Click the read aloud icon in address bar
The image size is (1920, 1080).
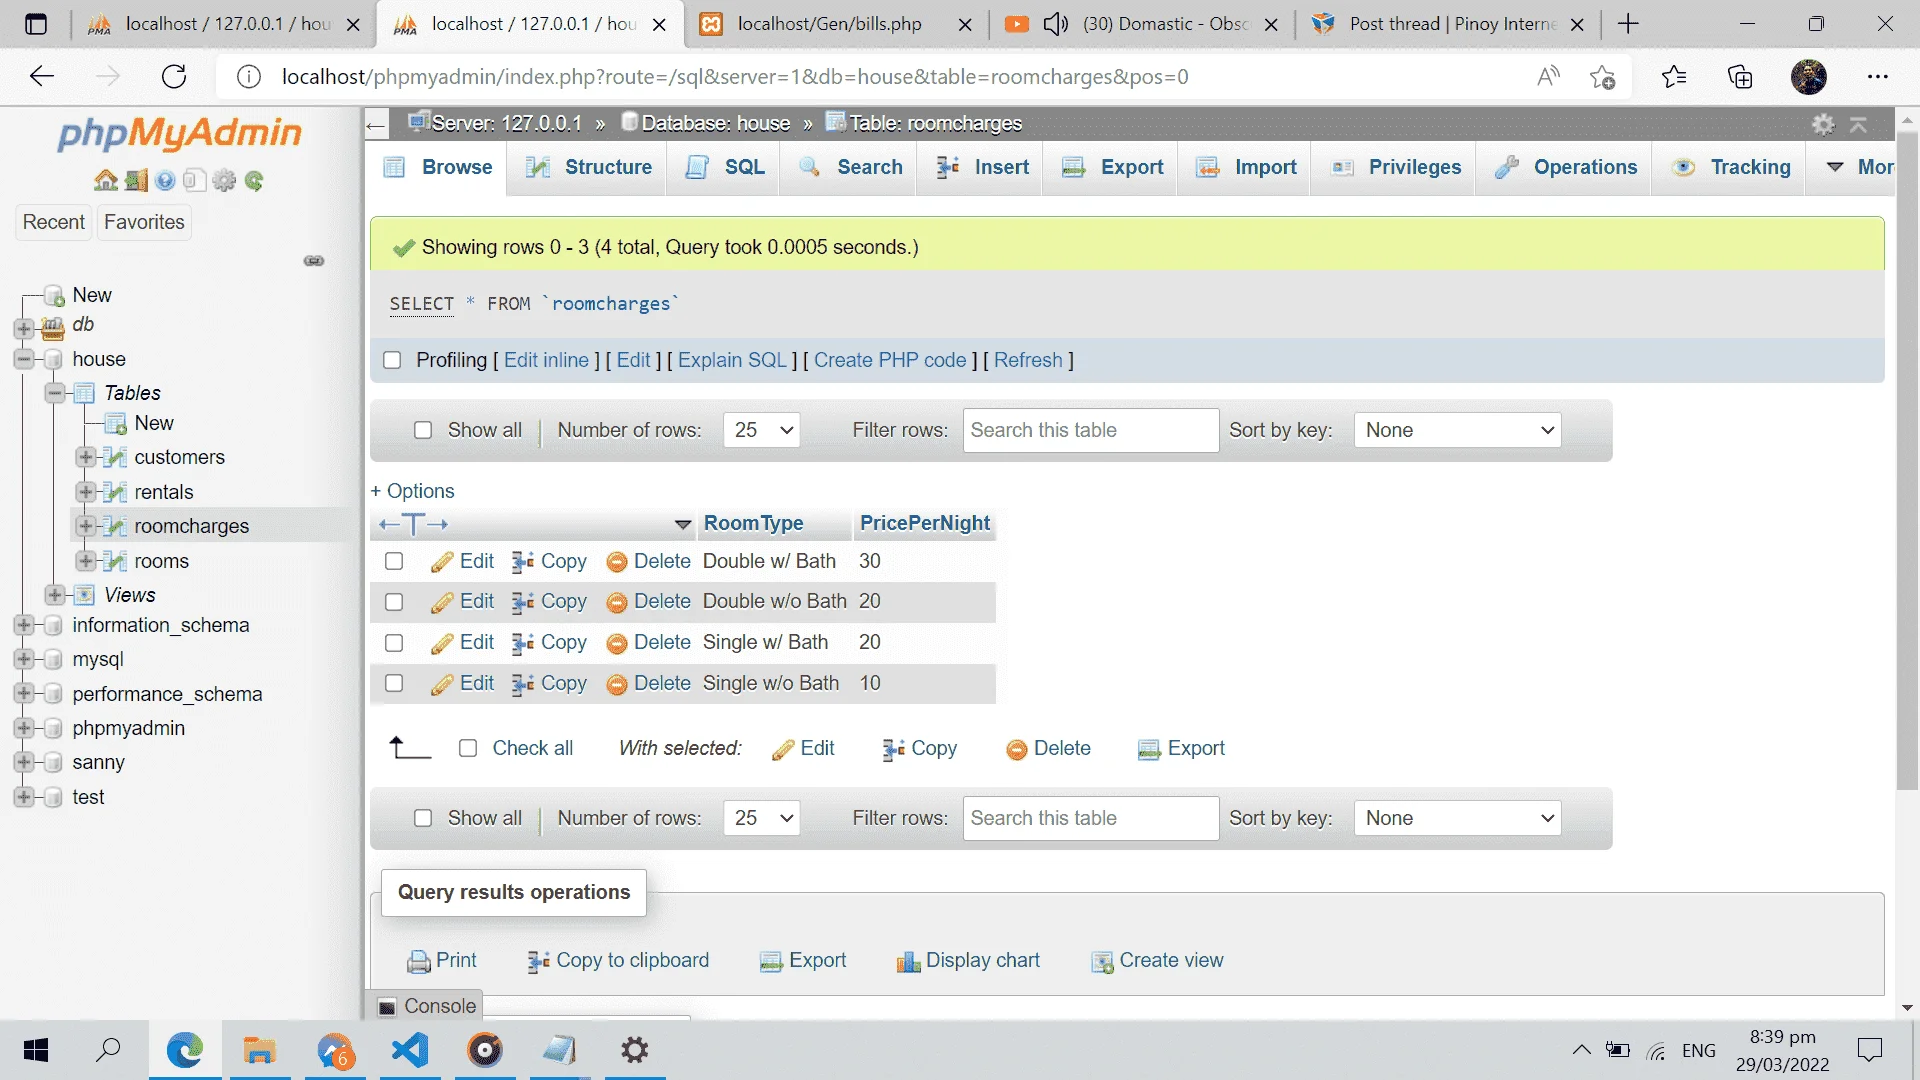coord(1548,76)
